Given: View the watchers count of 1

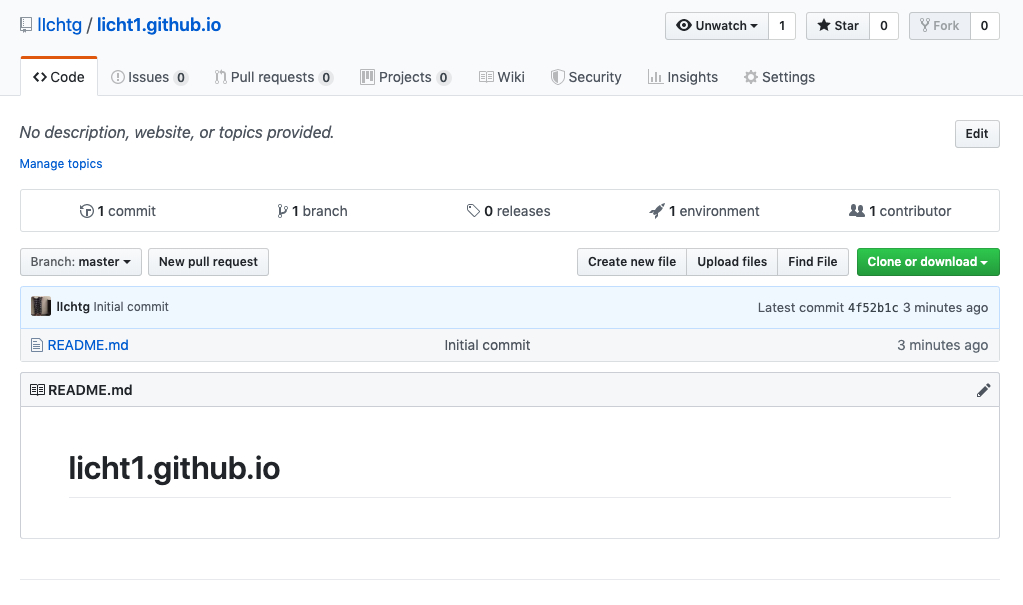Looking at the screenshot, I should 782,25.
